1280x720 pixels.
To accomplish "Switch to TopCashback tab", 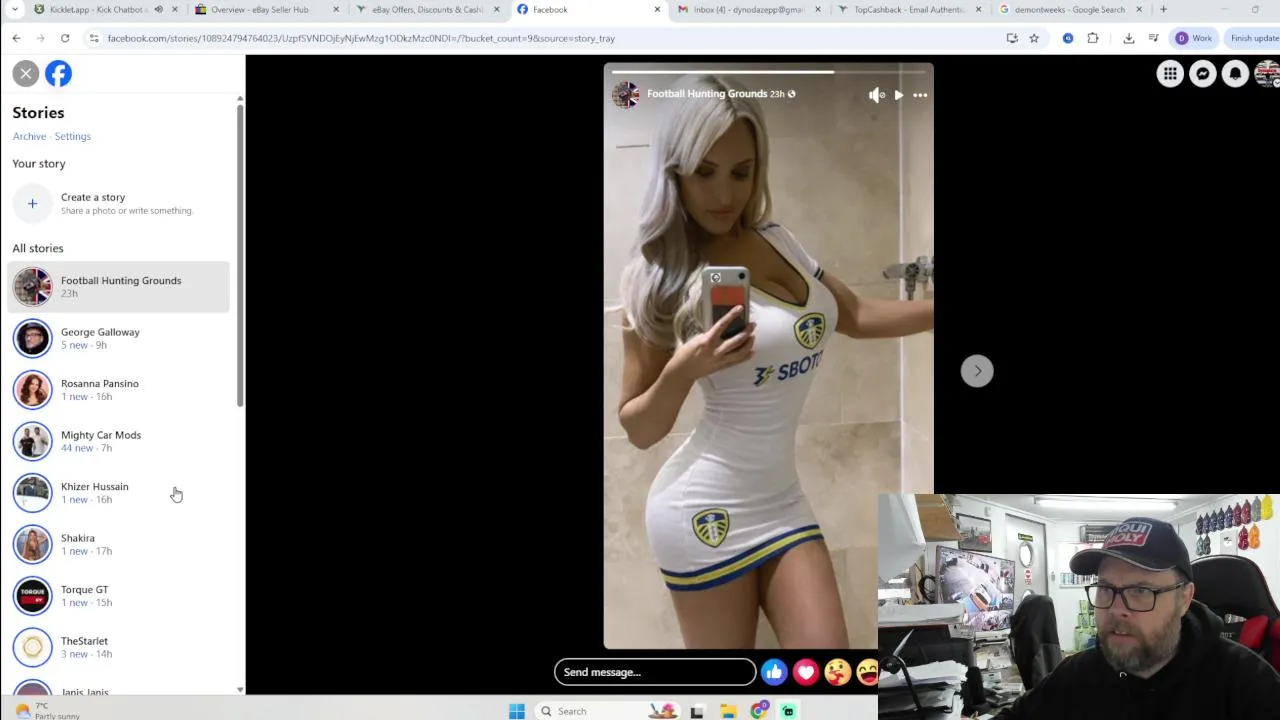I will click(908, 9).
